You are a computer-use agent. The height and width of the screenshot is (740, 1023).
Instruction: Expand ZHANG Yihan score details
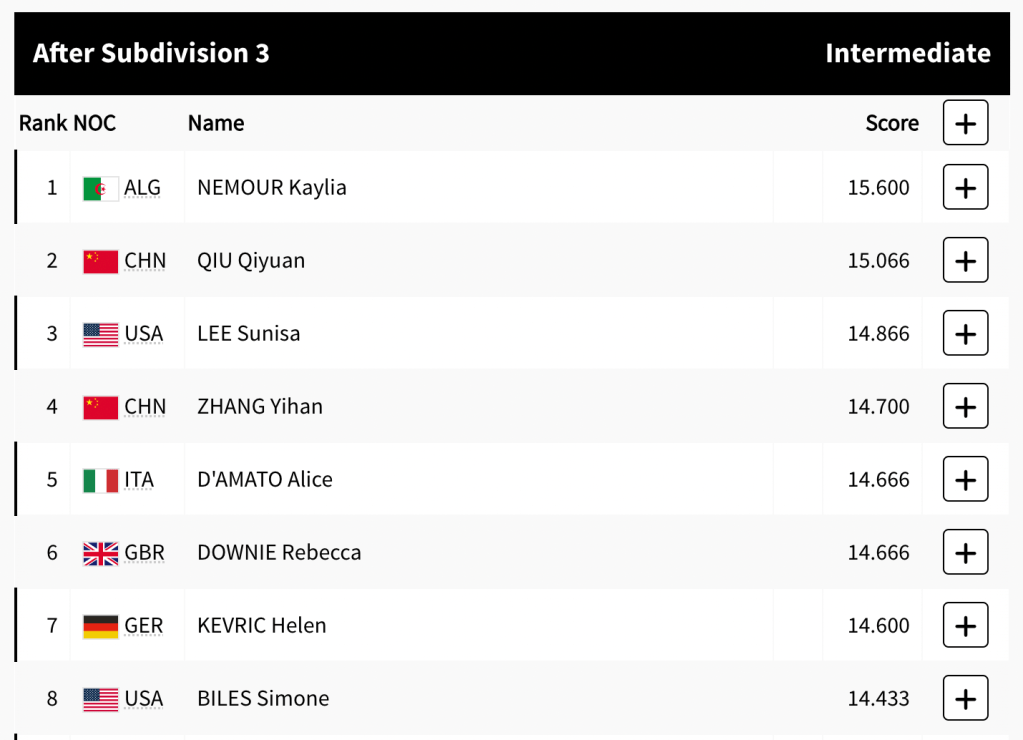pos(965,406)
